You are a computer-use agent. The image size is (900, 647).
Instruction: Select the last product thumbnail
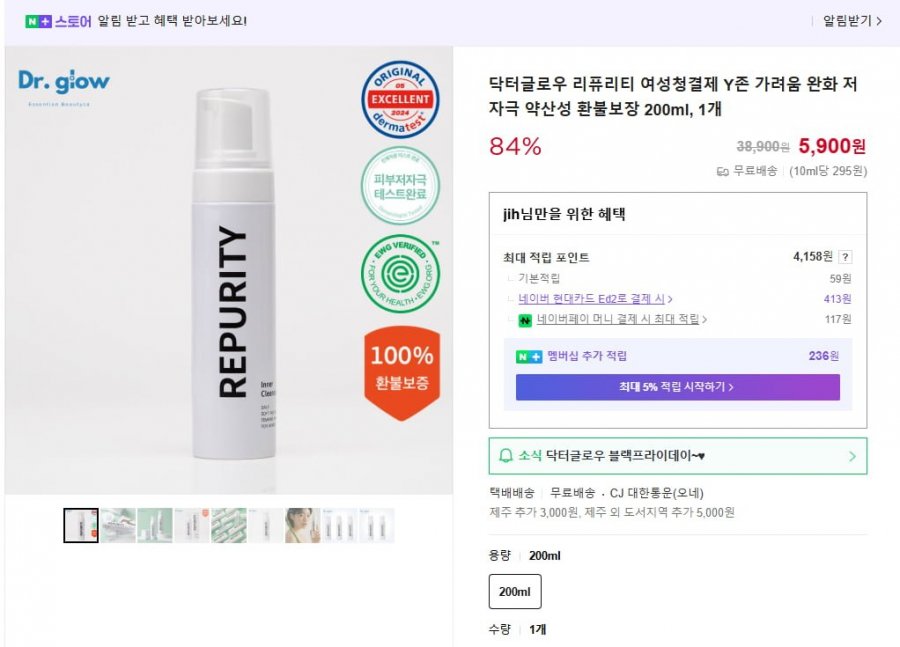point(377,525)
